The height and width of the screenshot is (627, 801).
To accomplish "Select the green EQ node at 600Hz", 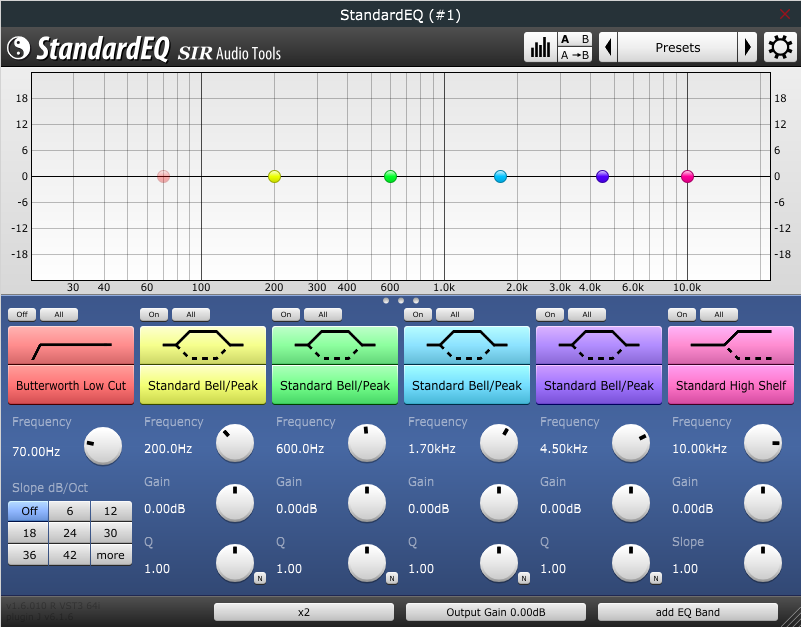I will pos(390,176).
